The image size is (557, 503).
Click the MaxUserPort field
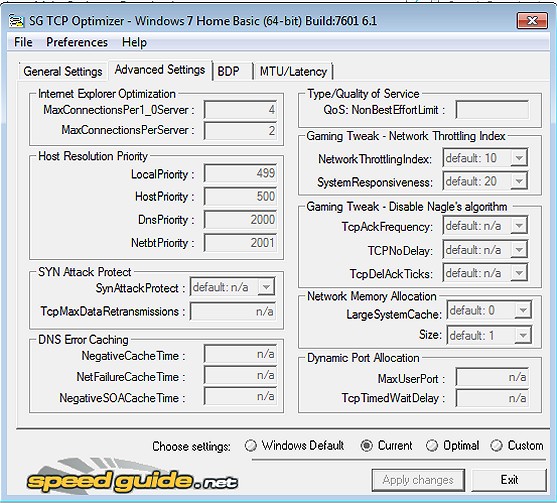(x=492, y=377)
